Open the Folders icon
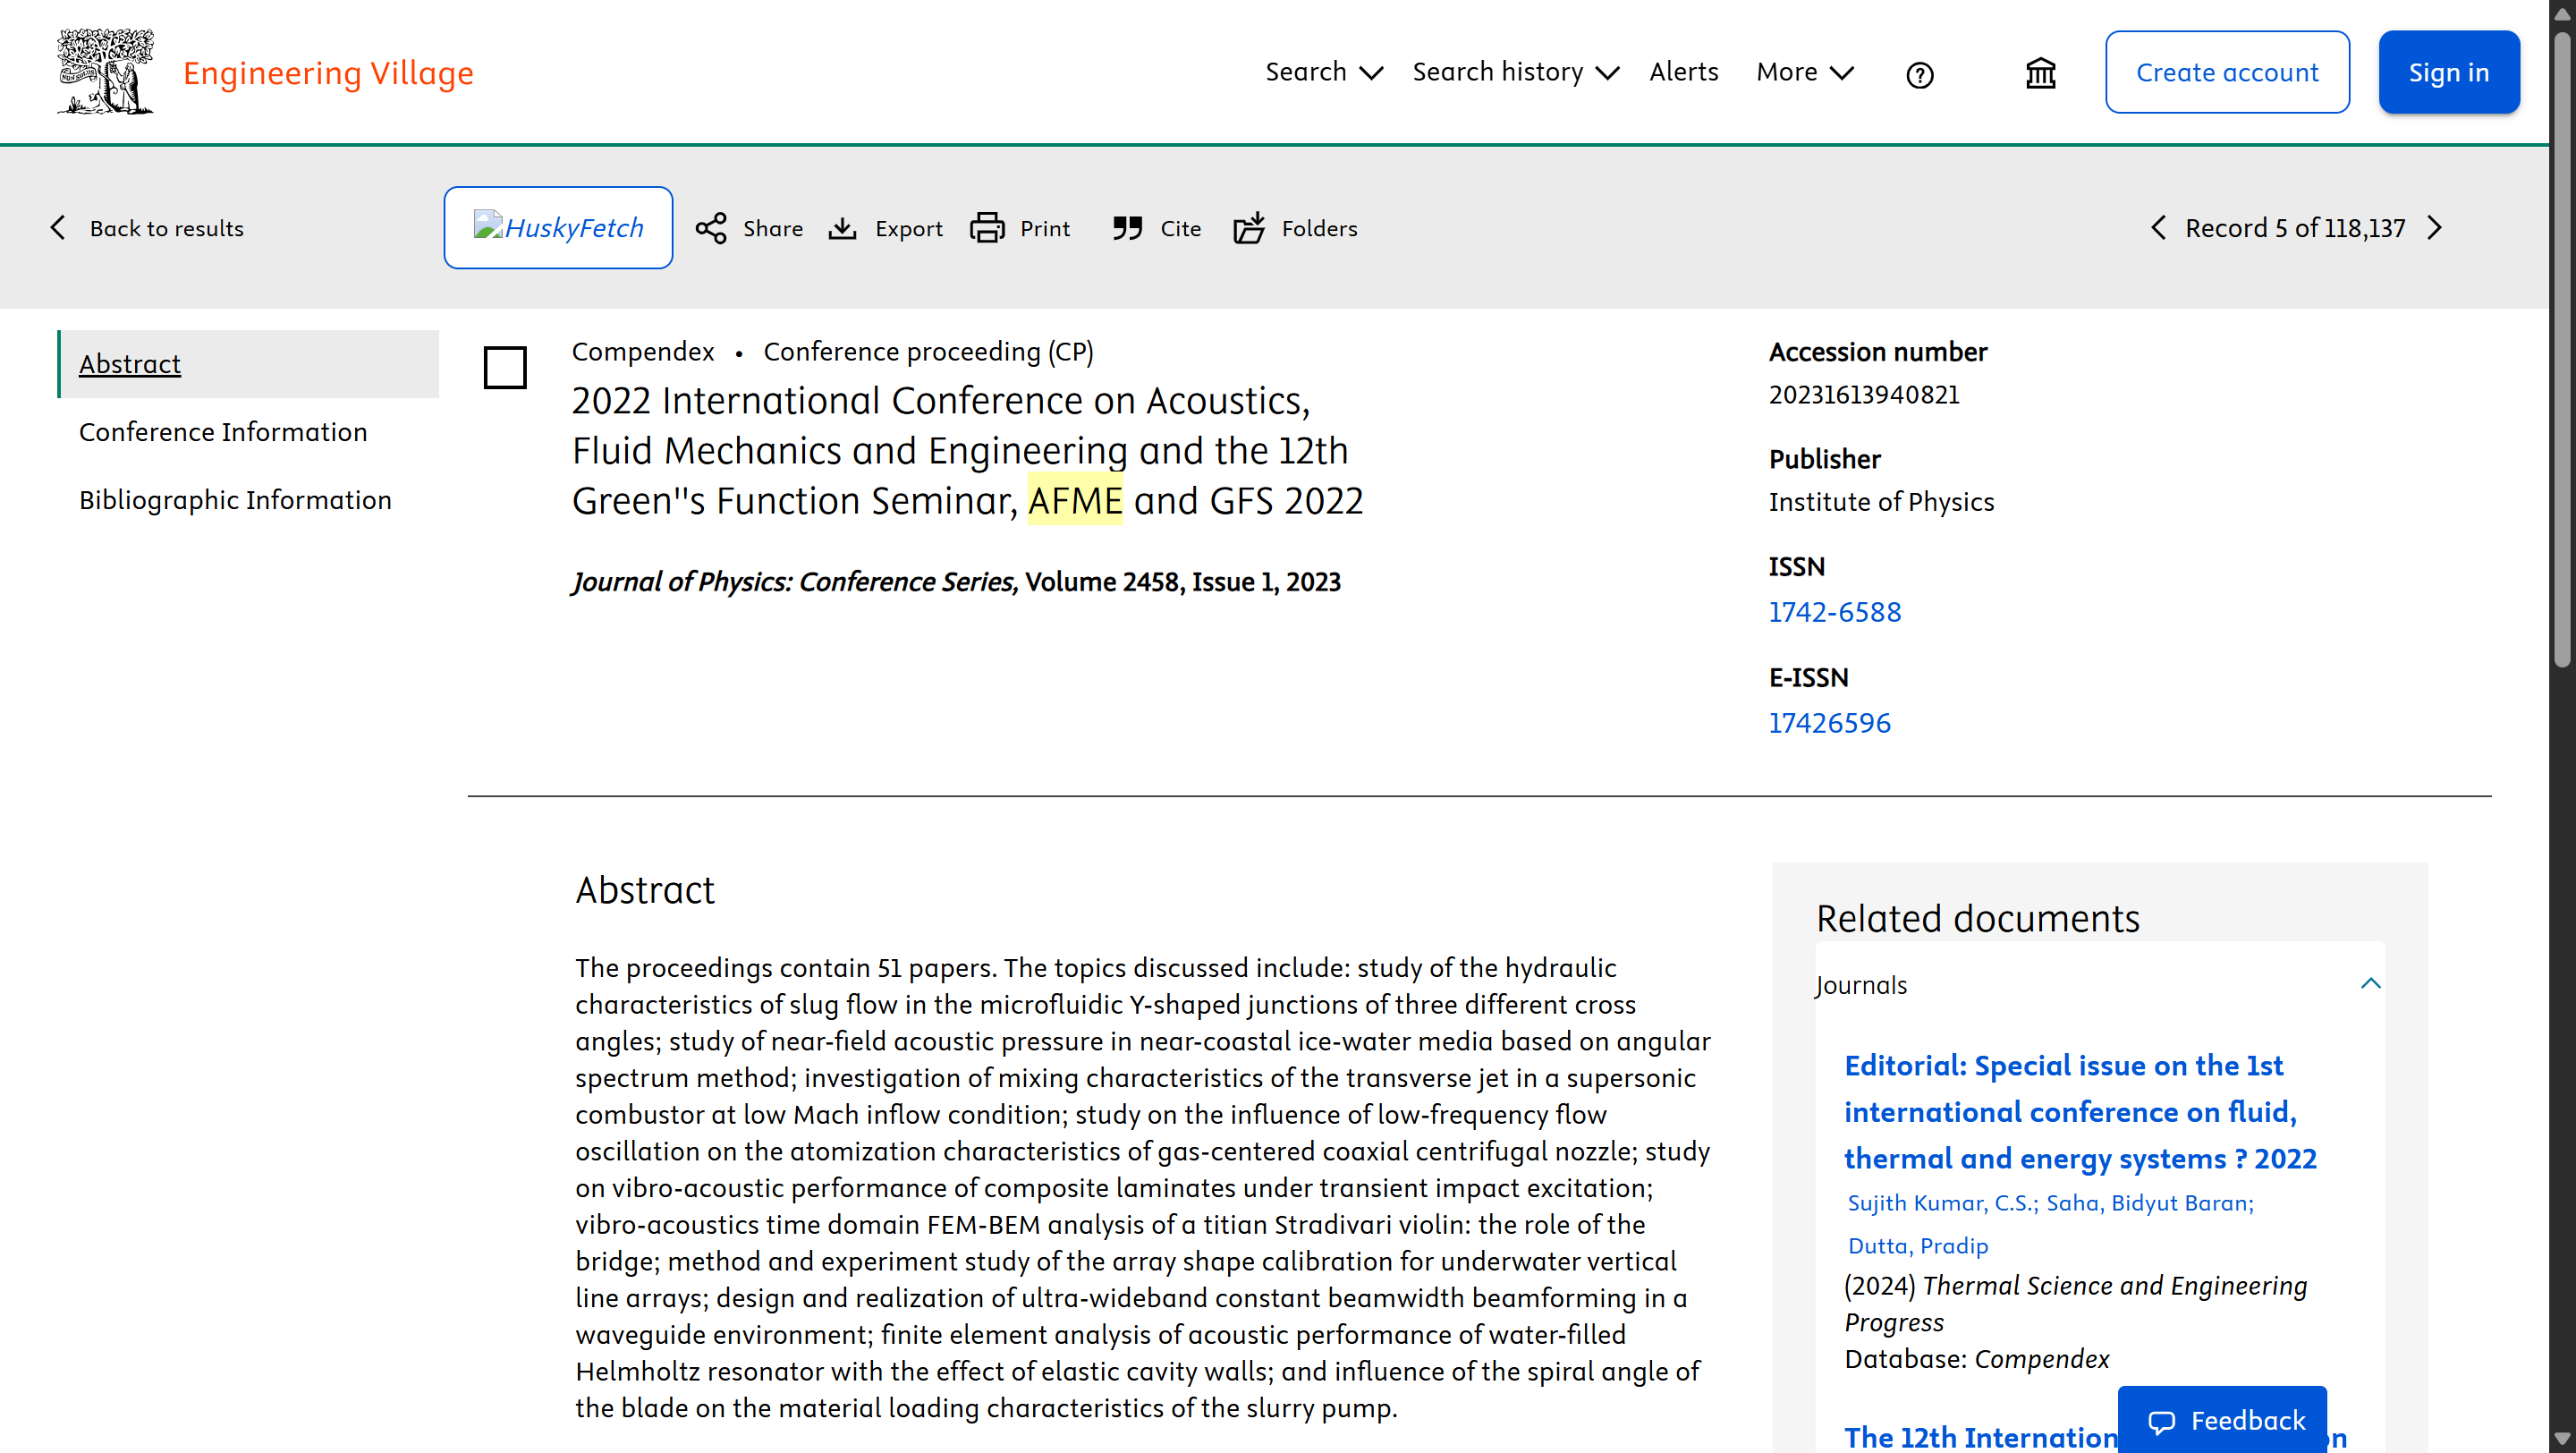 tap(1249, 228)
